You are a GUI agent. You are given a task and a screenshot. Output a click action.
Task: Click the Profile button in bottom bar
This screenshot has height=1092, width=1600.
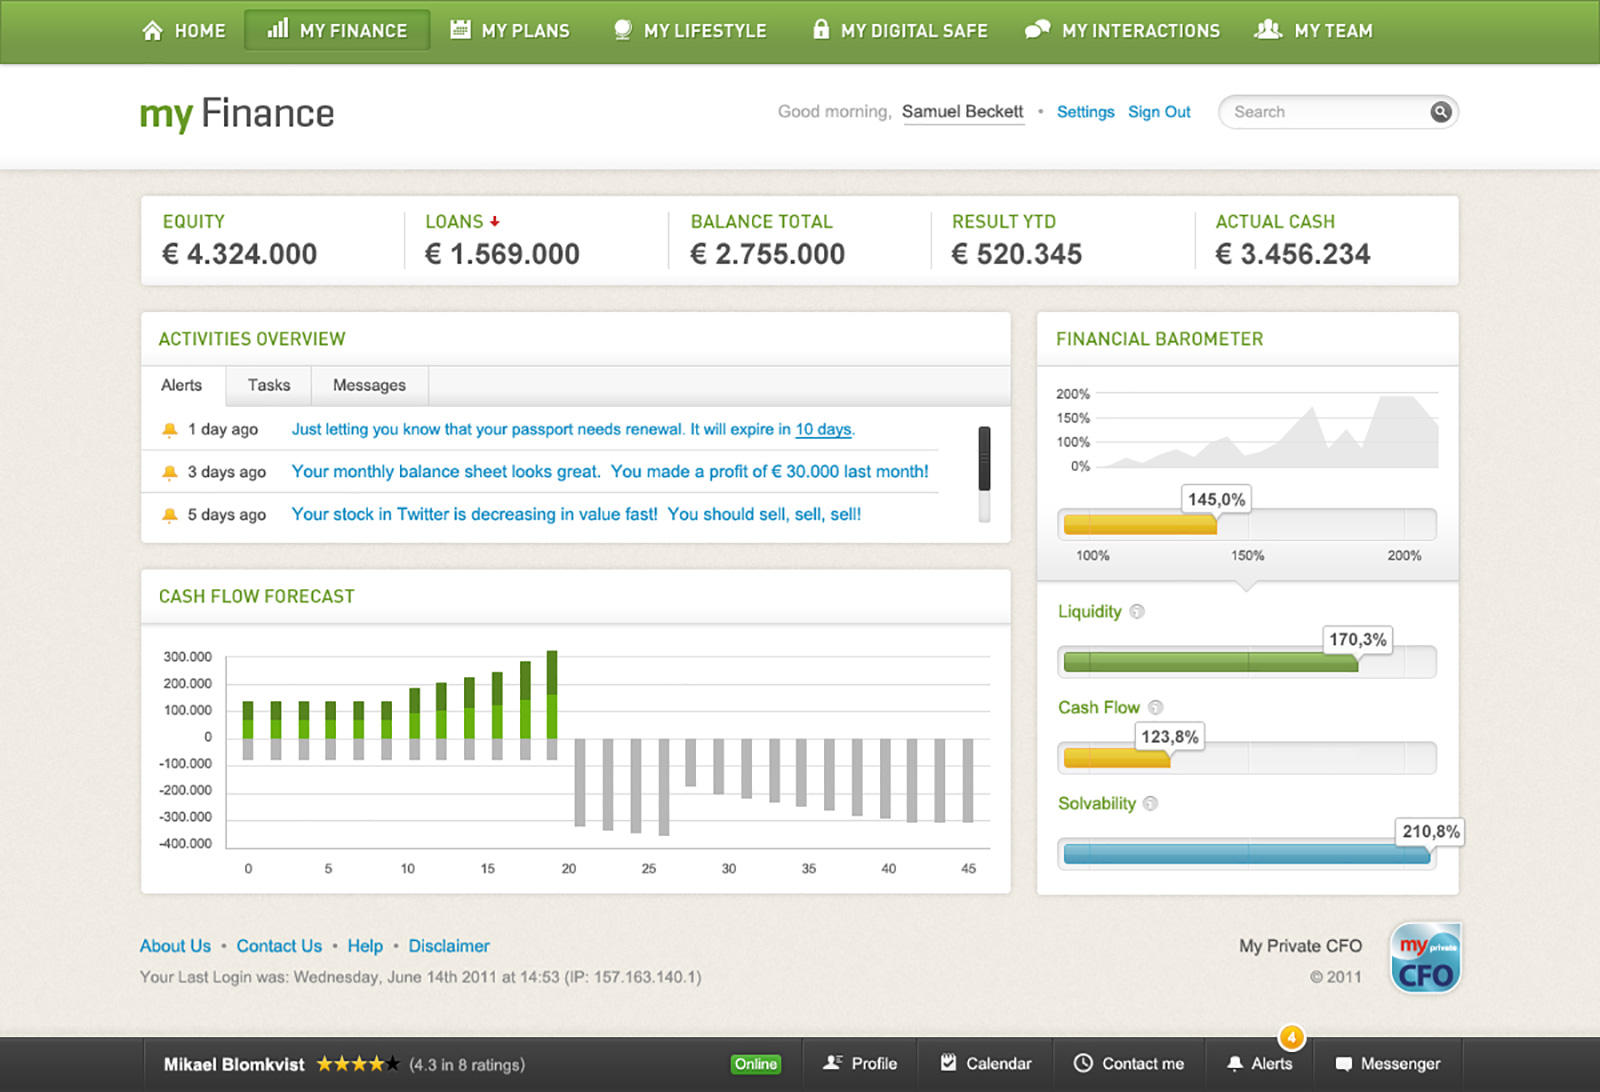[860, 1063]
